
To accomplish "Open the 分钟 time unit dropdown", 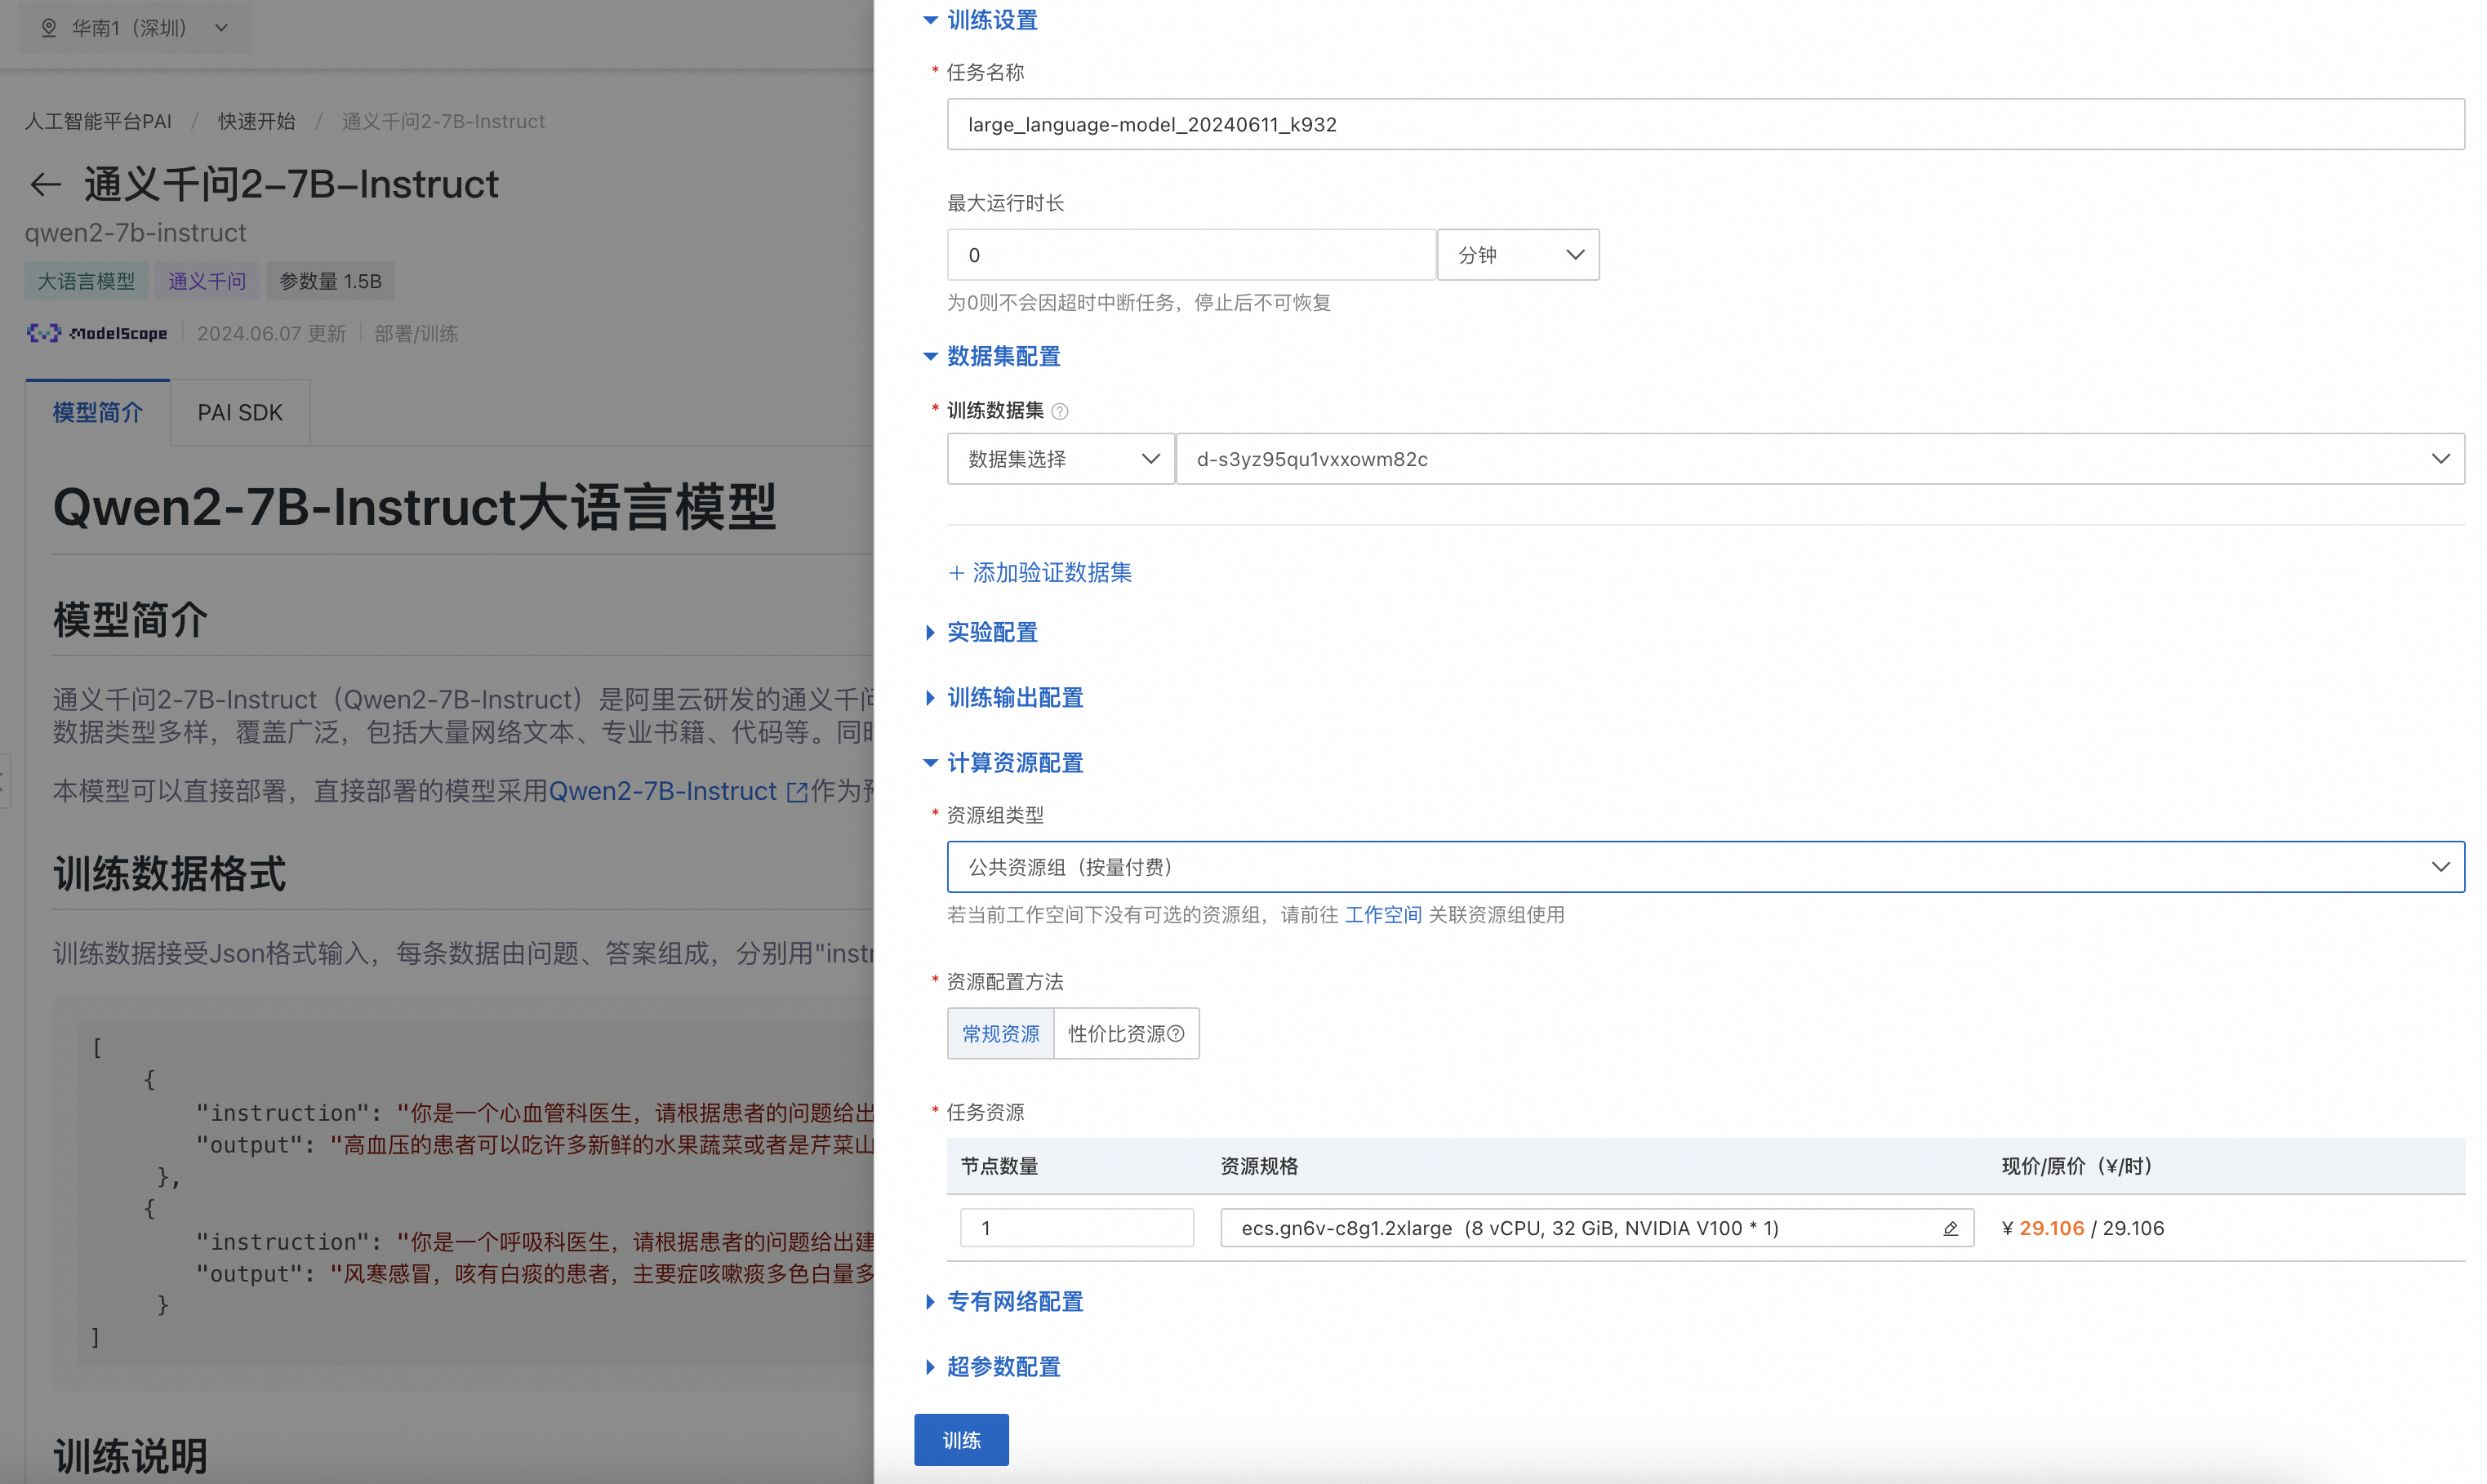I will tap(1518, 255).
